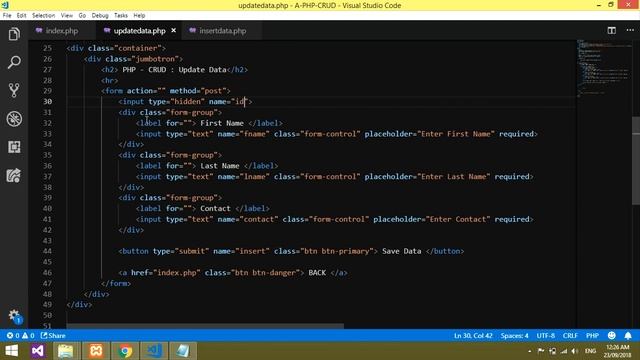Open the View menu
The image size is (640, 360).
(x=67, y=16)
